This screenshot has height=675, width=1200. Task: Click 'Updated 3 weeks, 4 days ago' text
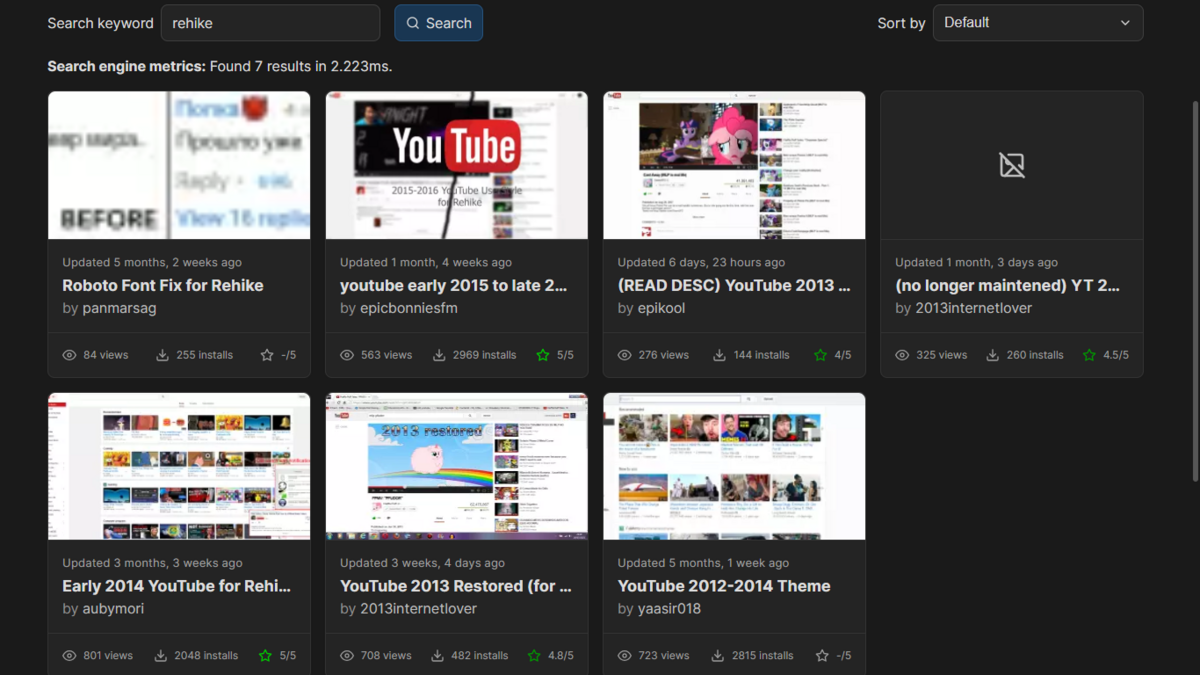(422, 563)
